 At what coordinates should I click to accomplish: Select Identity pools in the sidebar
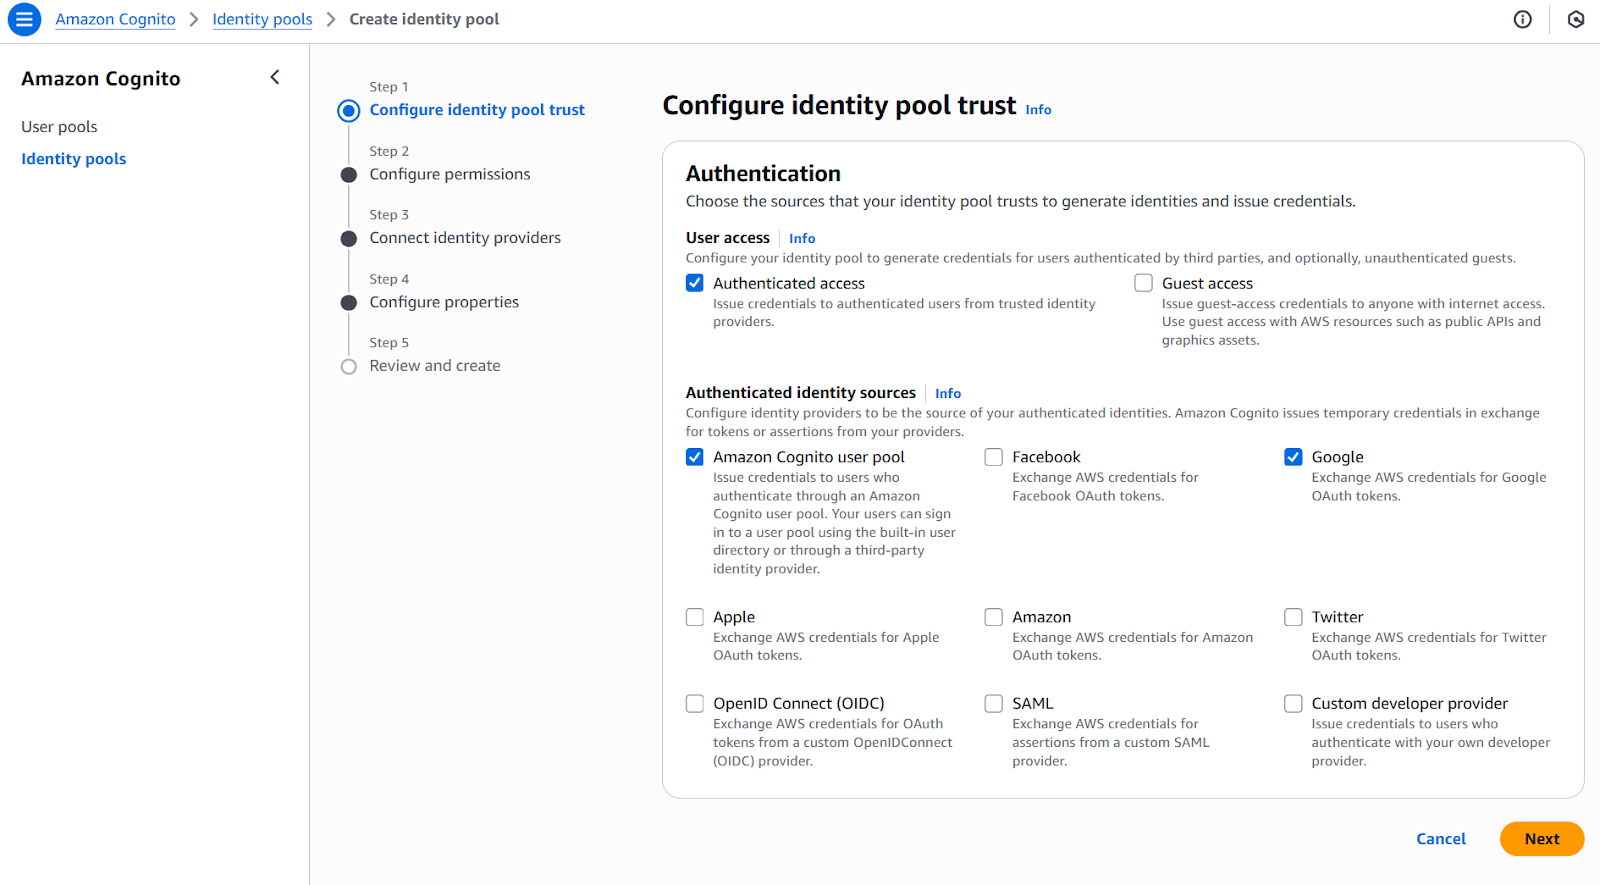[x=73, y=158]
